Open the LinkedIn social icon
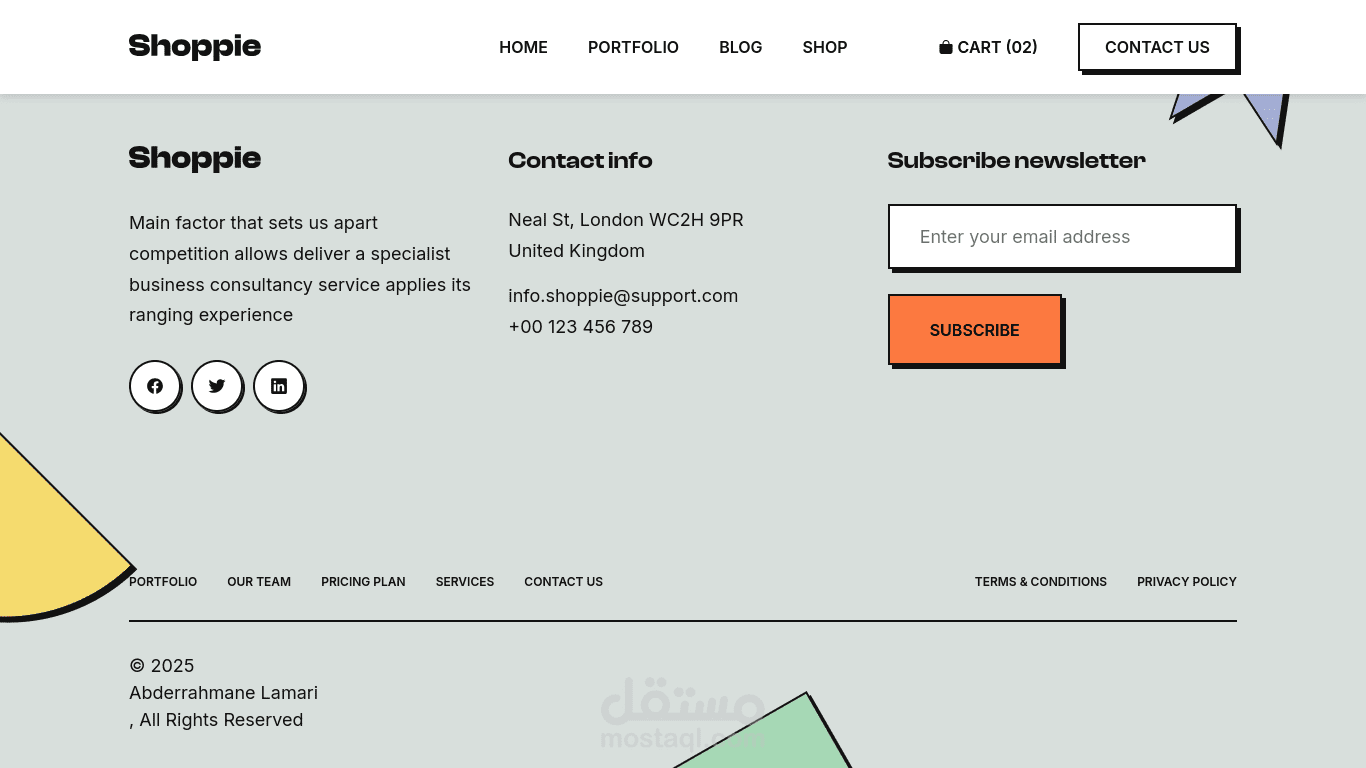This screenshot has width=1366, height=768. click(x=279, y=386)
